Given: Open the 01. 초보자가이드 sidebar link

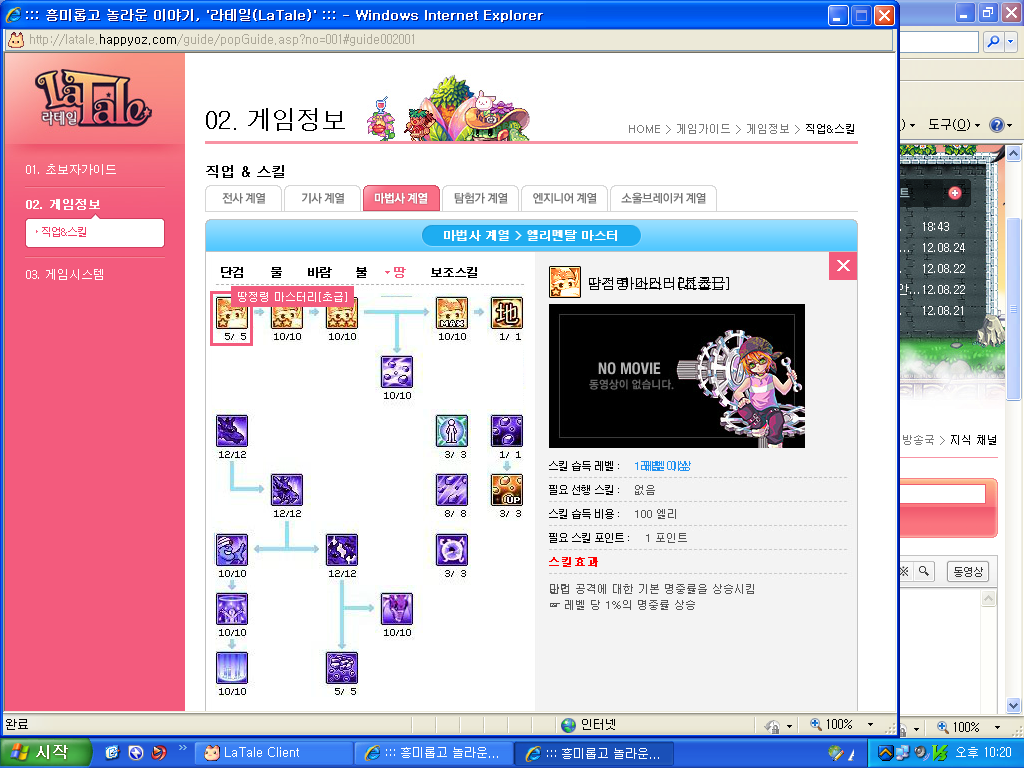Looking at the screenshot, I should (71, 170).
